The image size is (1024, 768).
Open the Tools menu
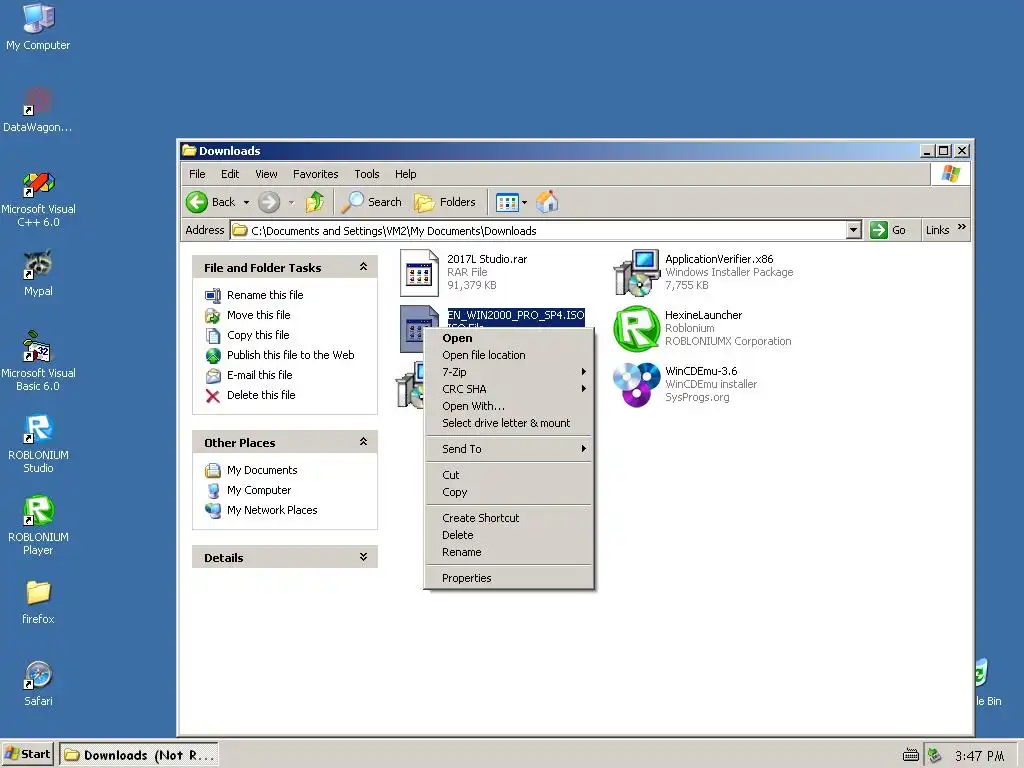pyautogui.click(x=366, y=174)
